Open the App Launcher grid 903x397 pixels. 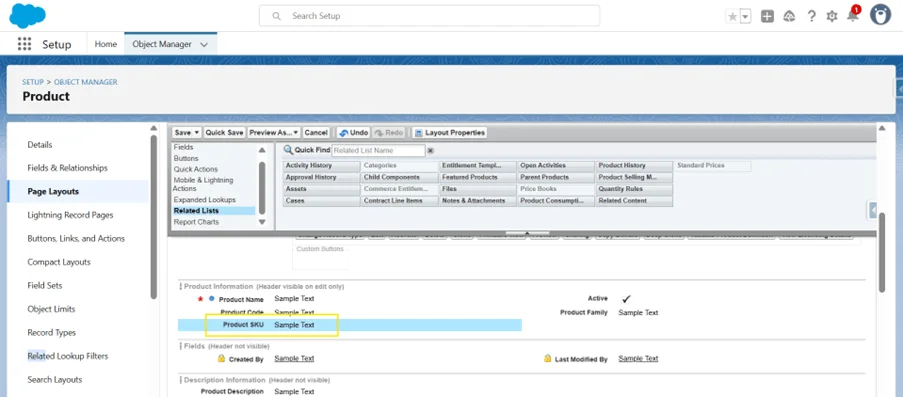24,44
